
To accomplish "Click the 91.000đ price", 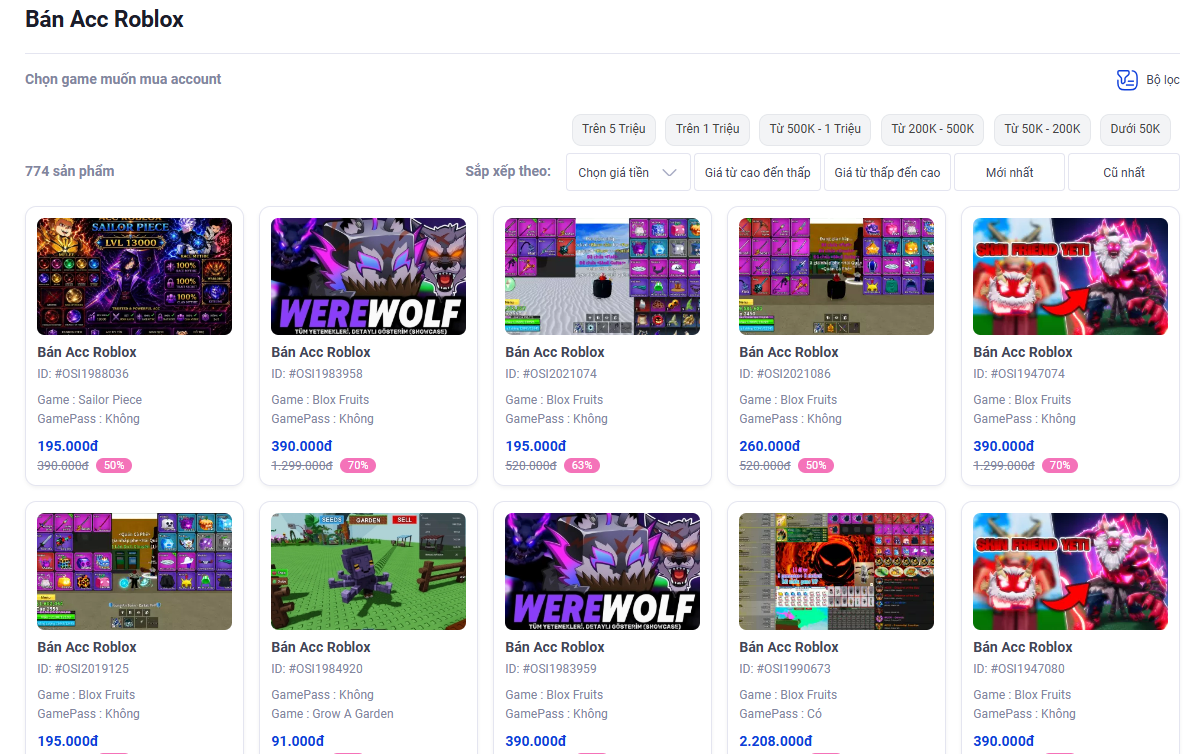I will click(x=297, y=741).
